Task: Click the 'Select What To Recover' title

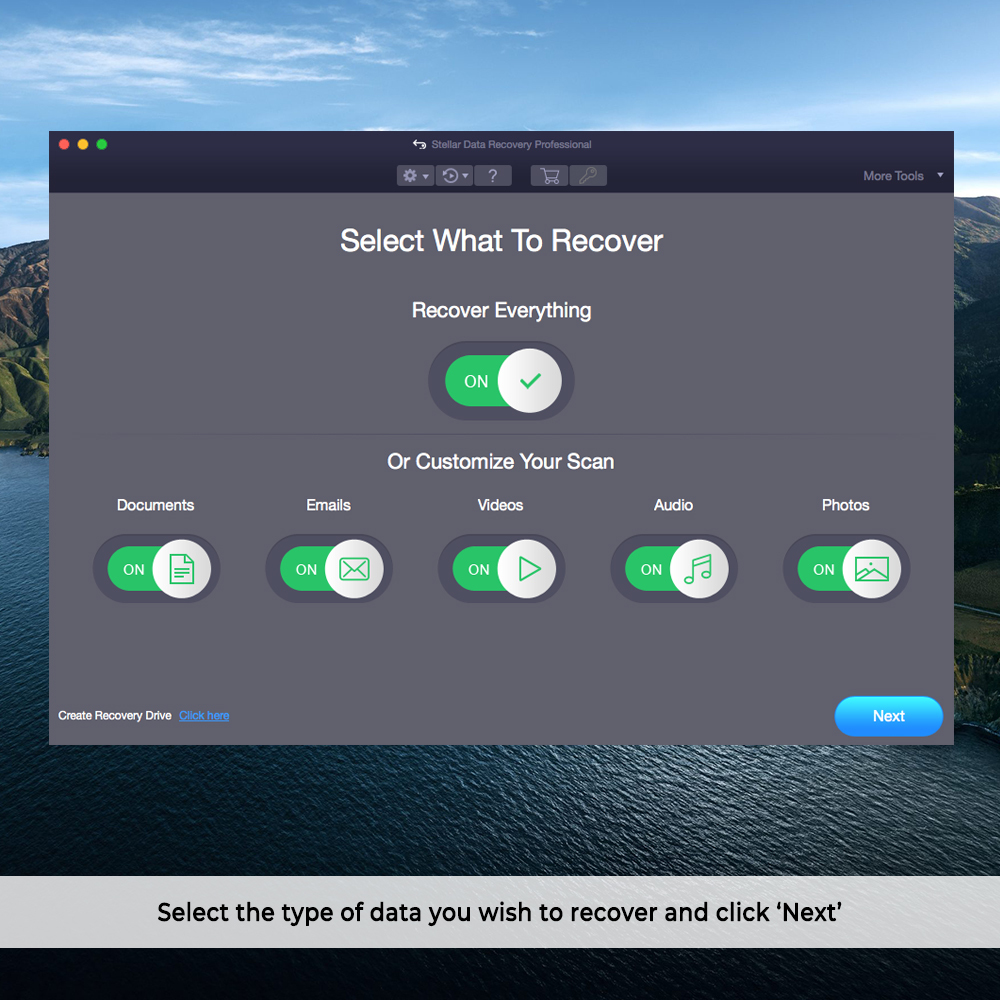Action: pos(501,241)
